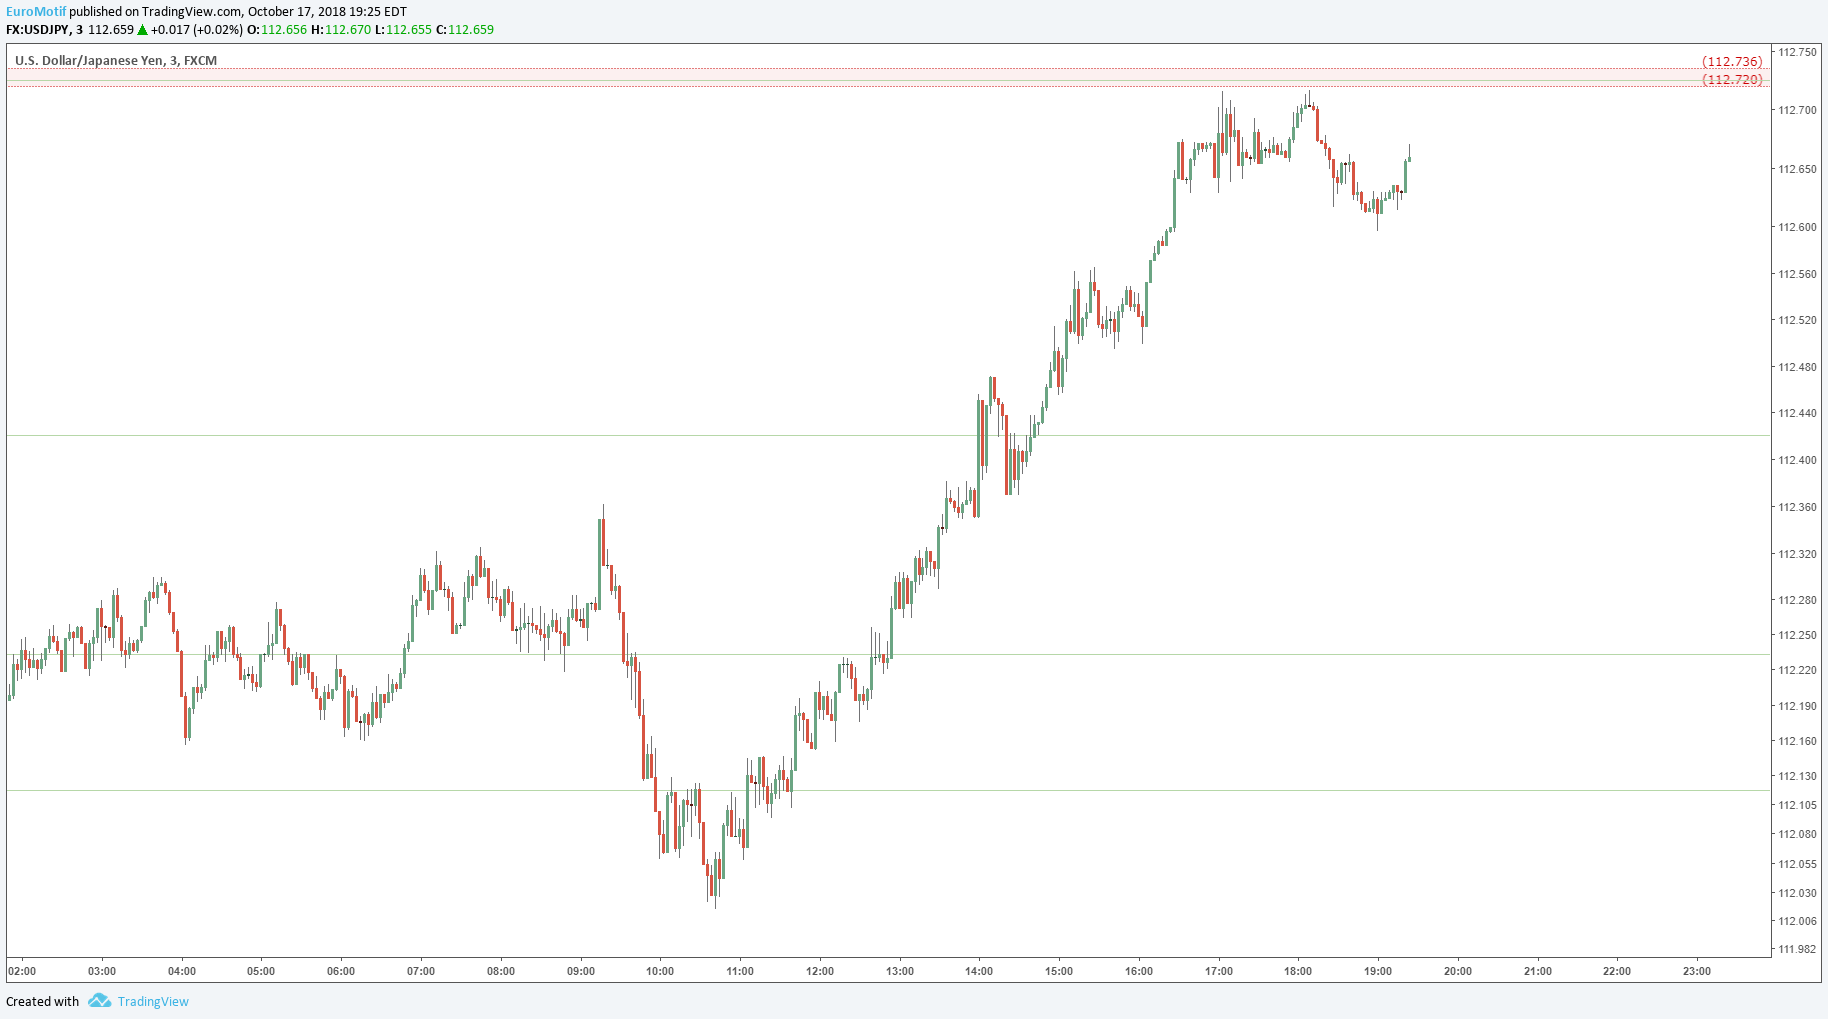1828x1019 pixels.
Task: Click the 19:00 time axis label
Action: 1378,971
